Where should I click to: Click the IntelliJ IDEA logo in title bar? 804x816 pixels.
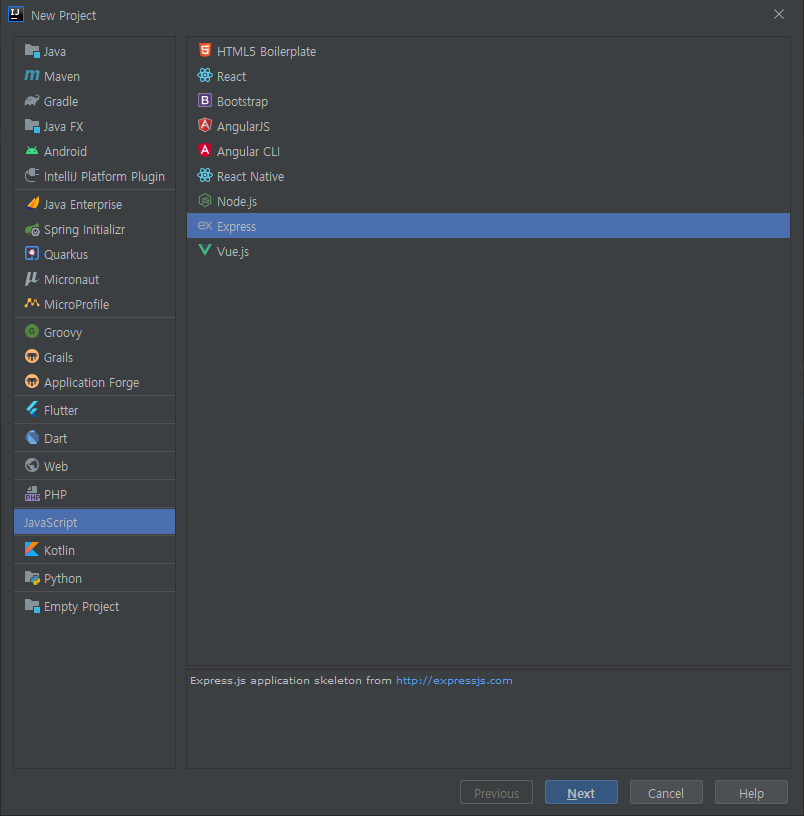[x=16, y=14]
